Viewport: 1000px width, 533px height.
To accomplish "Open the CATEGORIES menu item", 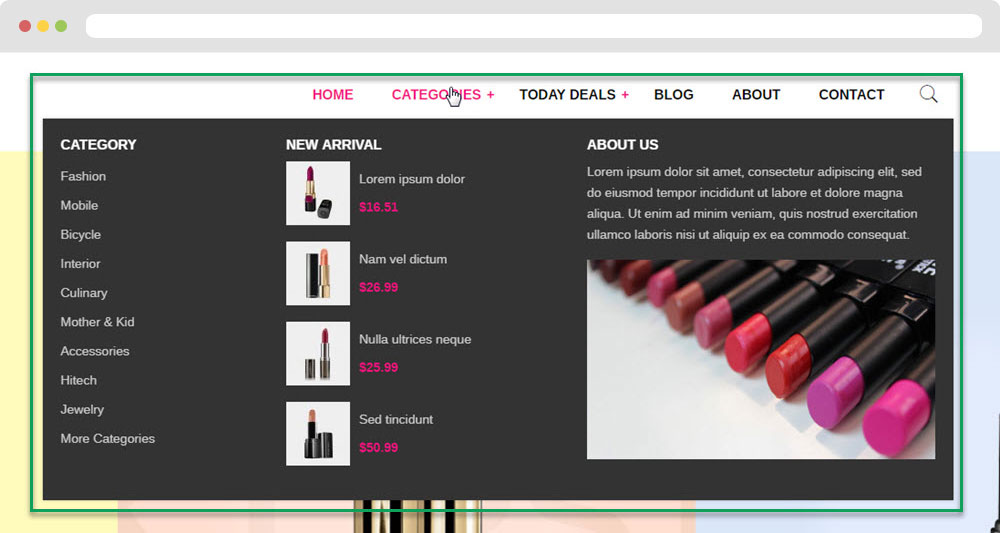I will click(436, 94).
